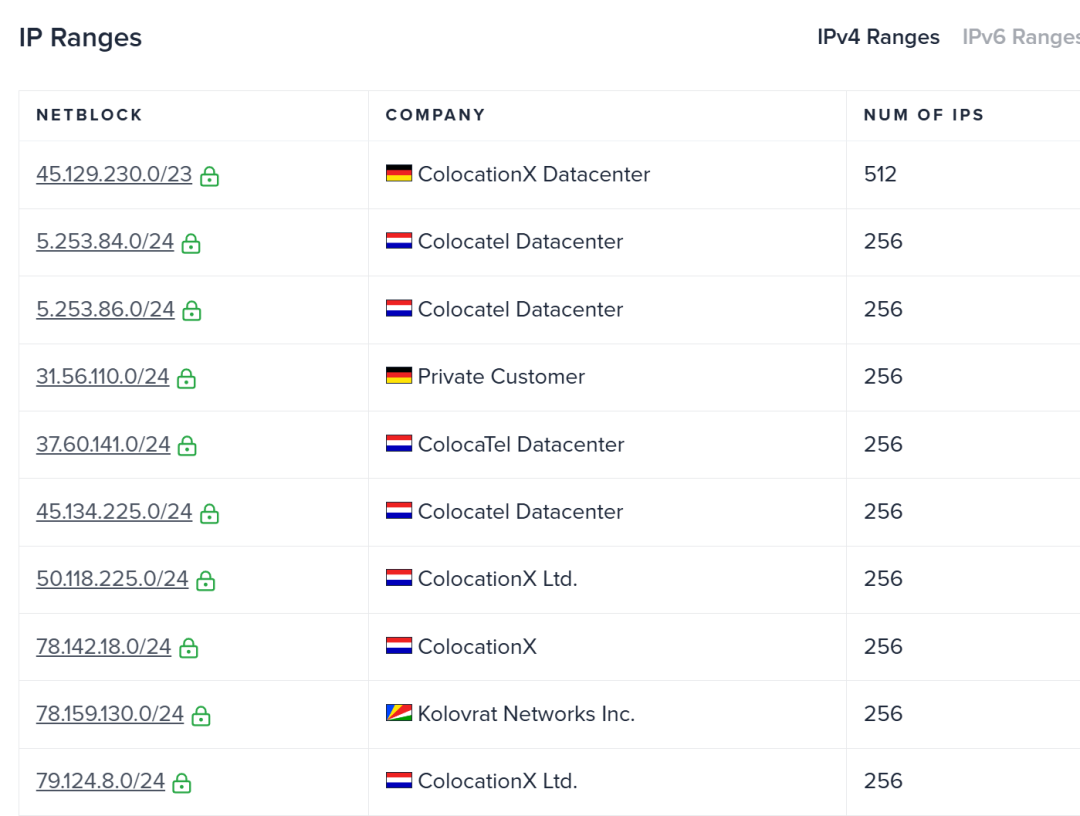Click the COMPANY column header
The height and width of the screenshot is (816, 1080).
coord(435,115)
